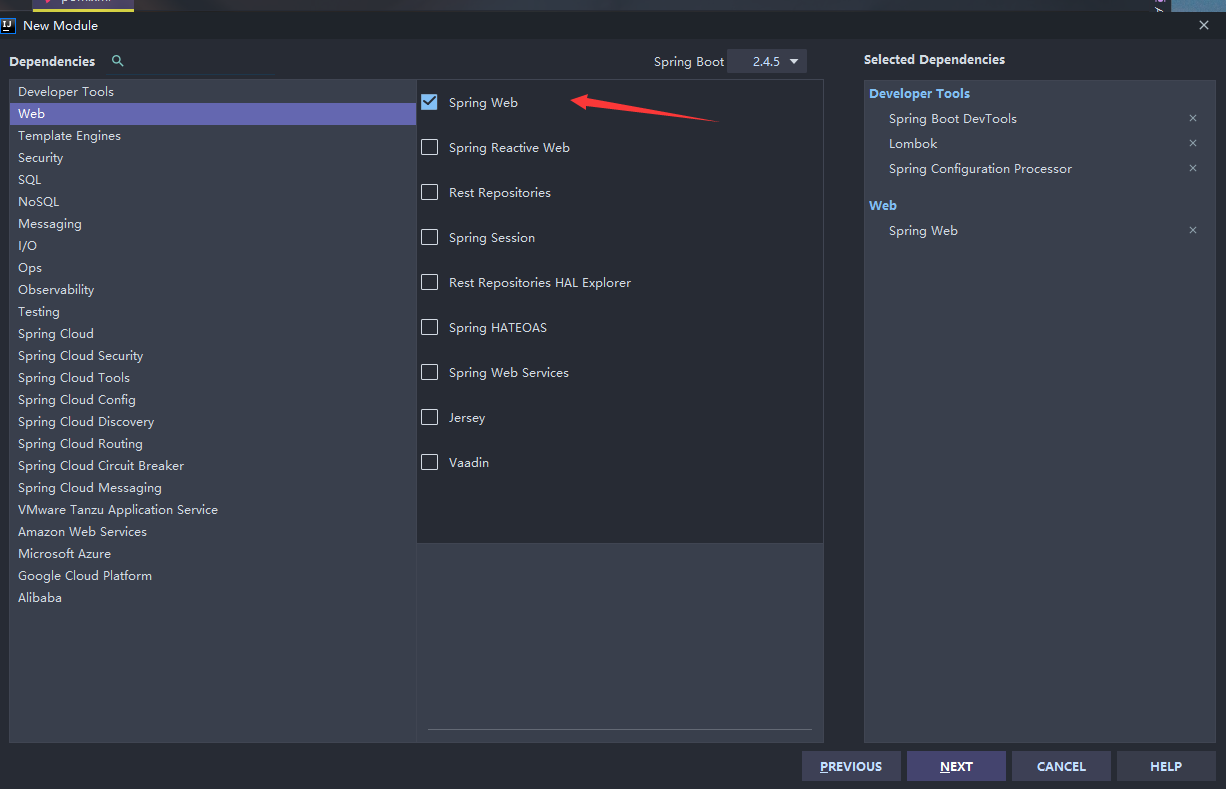Select the Messaging category
1226x789 pixels.
(x=213, y=223)
